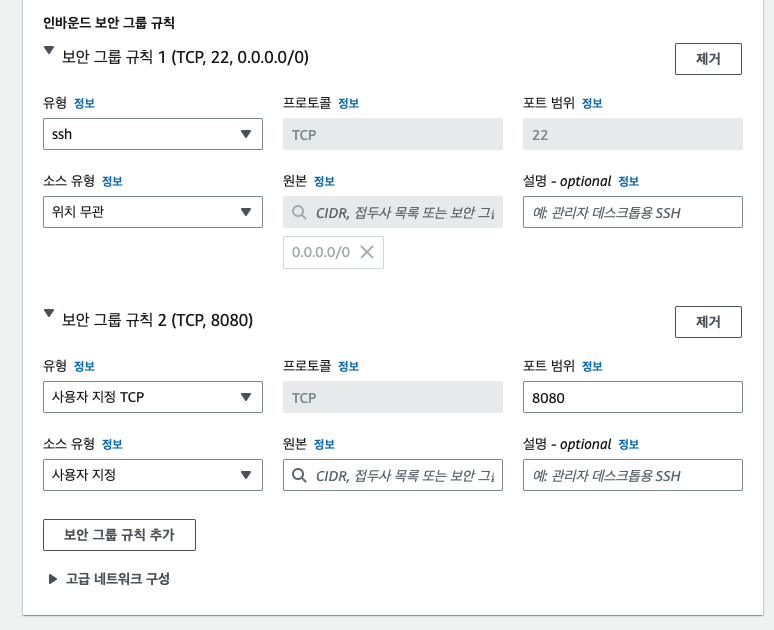Screen dimensions: 774x630
Task: Add a rule with 보안 그룹 규칙 추가
Action: tap(119, 535)
